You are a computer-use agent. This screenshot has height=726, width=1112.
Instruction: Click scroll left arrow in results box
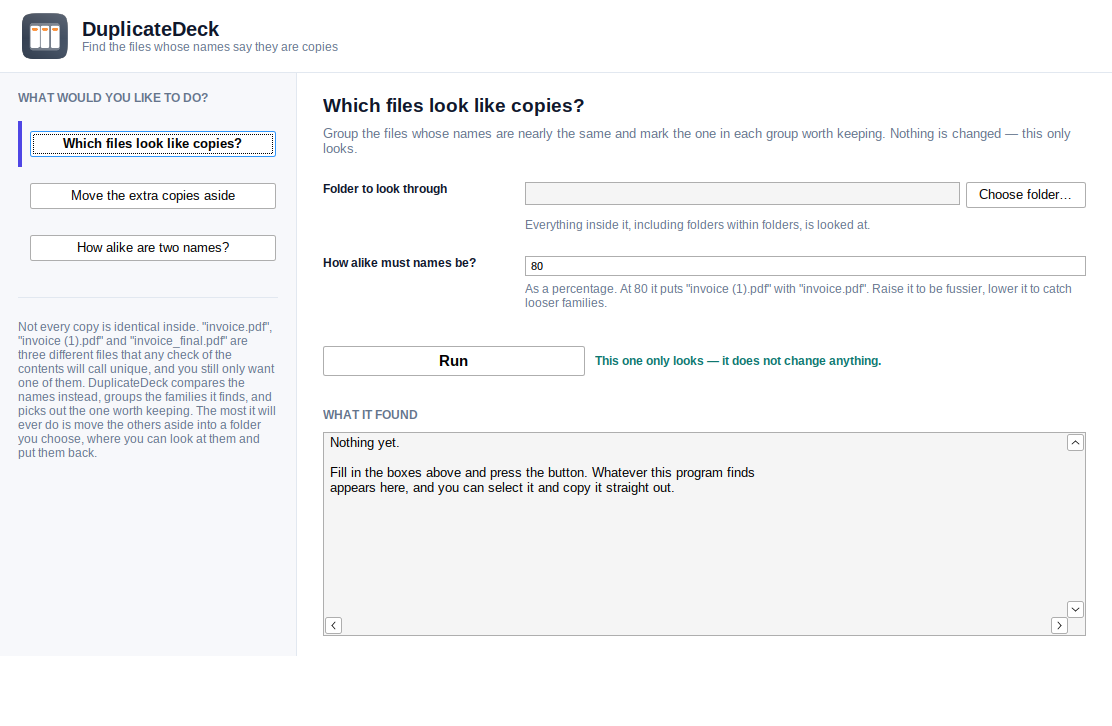[333, 625]
